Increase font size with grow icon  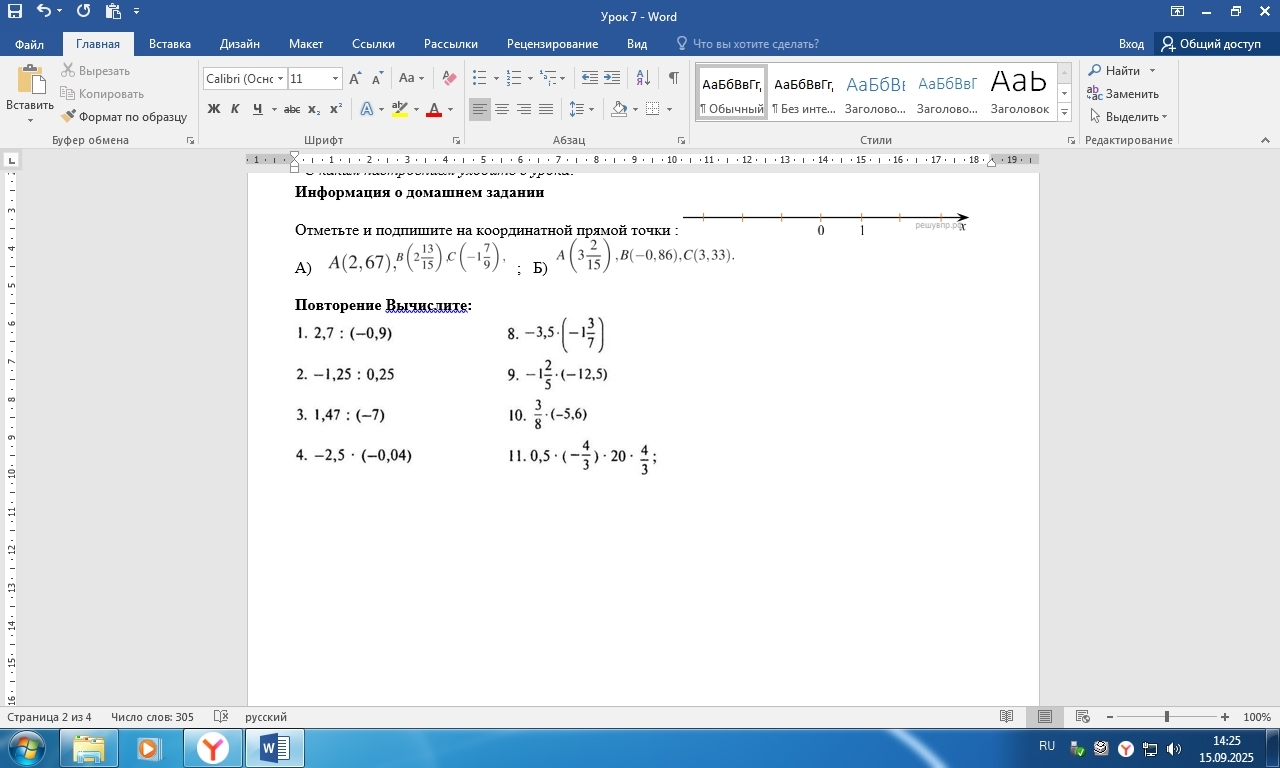tap(355, 78)
